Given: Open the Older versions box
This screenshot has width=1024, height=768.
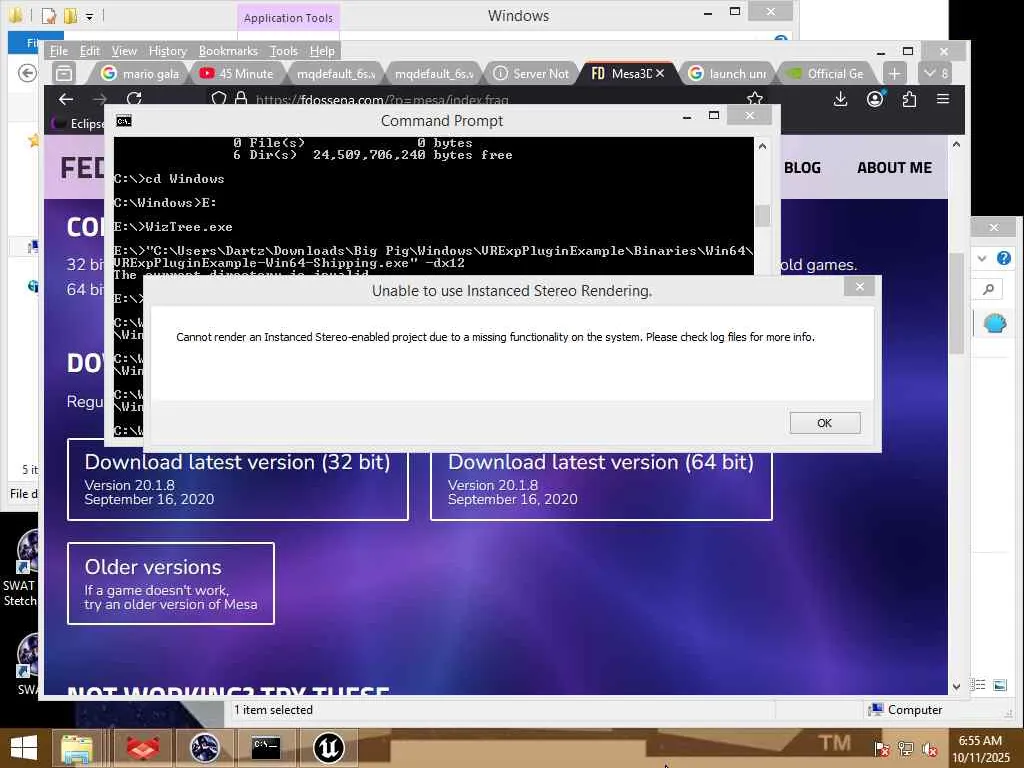Looking at the screenshot, I should point(170,583).
